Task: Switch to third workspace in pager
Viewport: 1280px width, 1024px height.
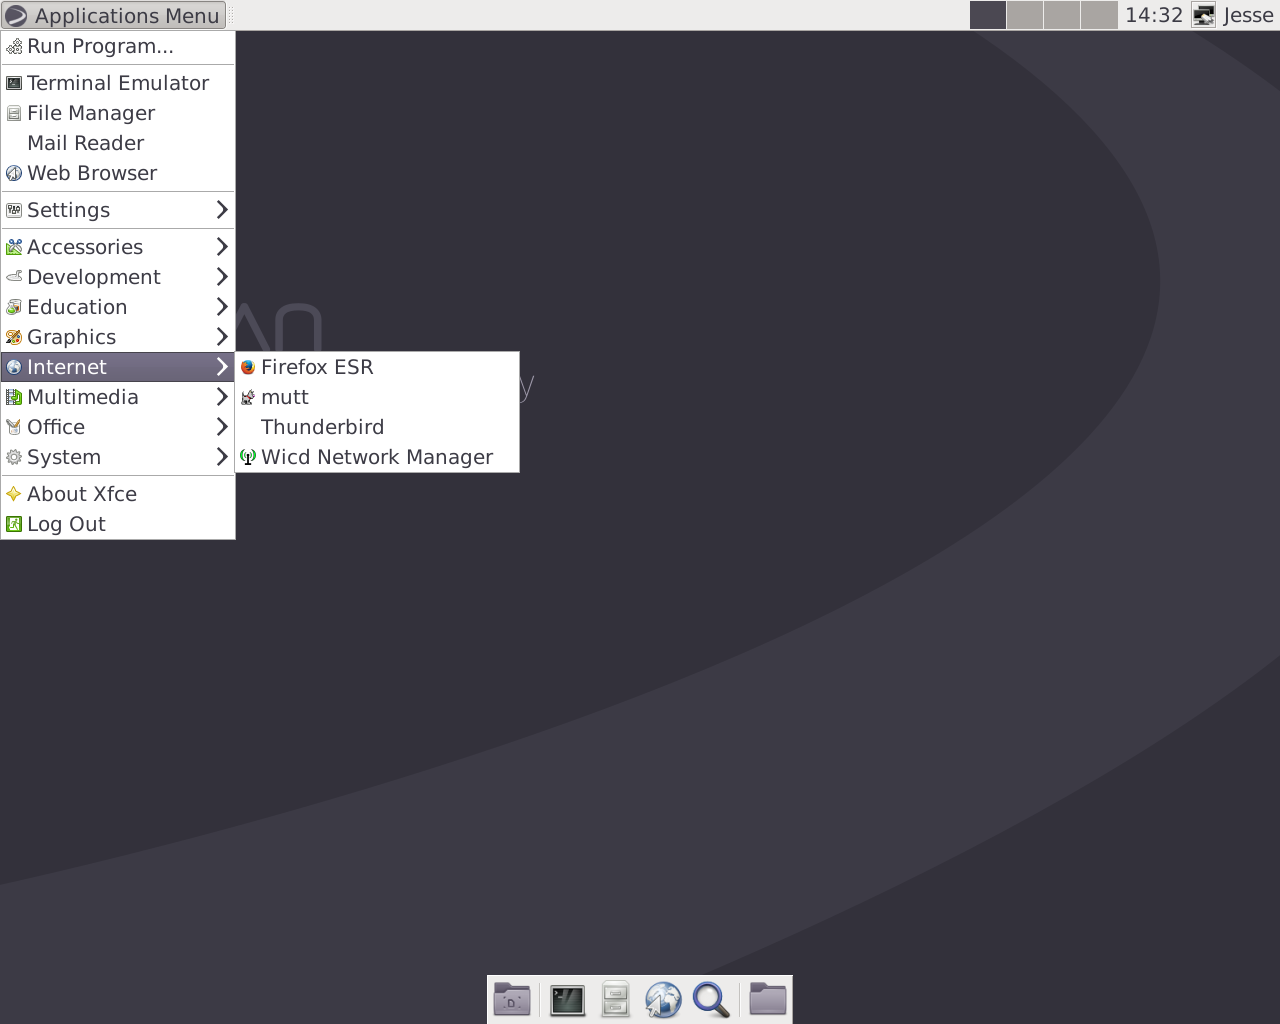Action: coord(1062,15)
